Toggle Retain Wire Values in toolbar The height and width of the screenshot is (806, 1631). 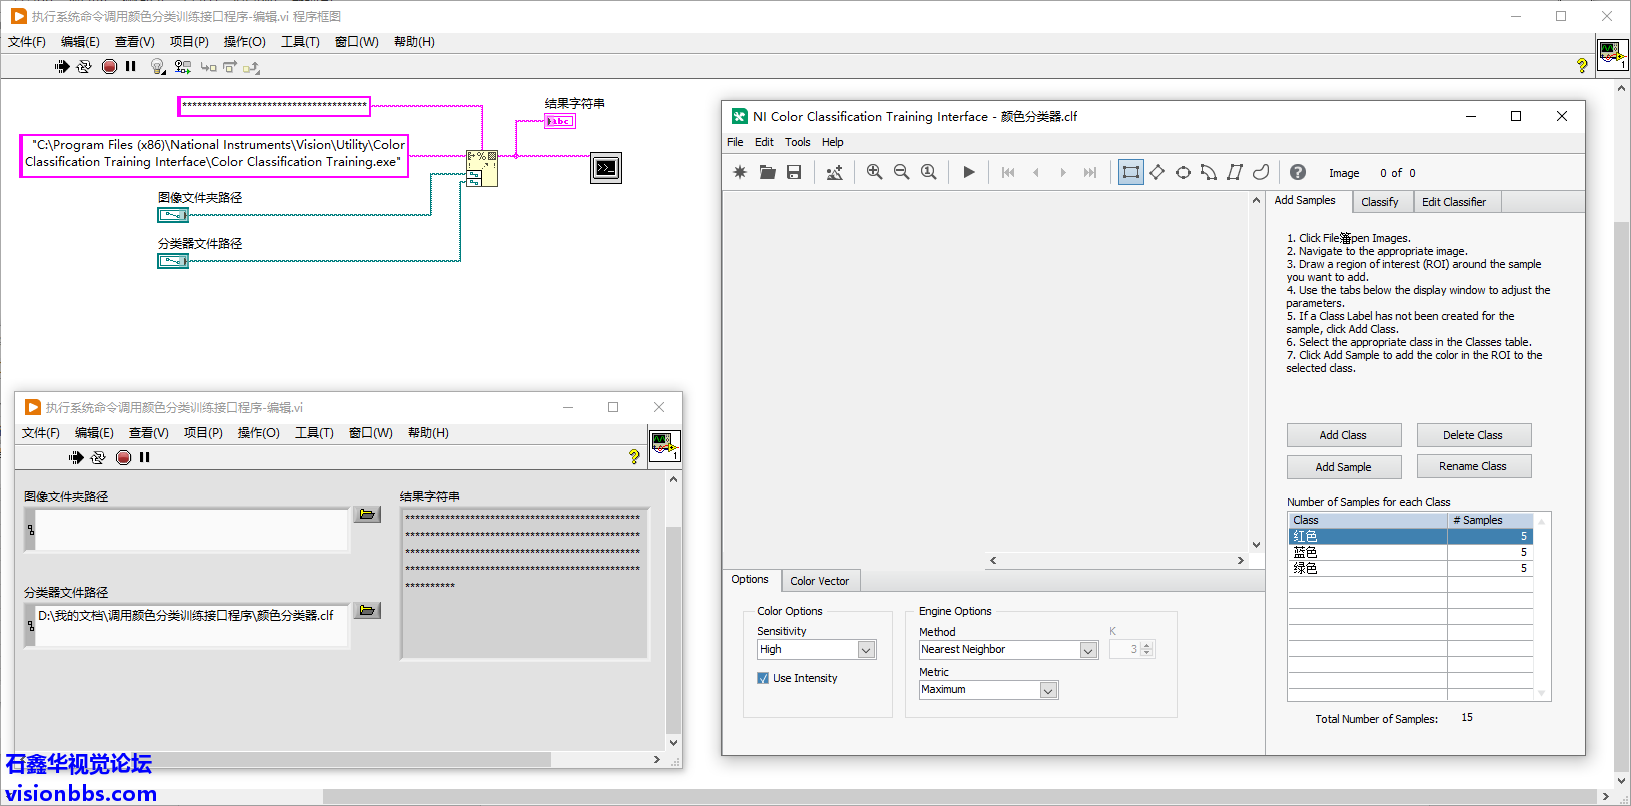(182, 66)
